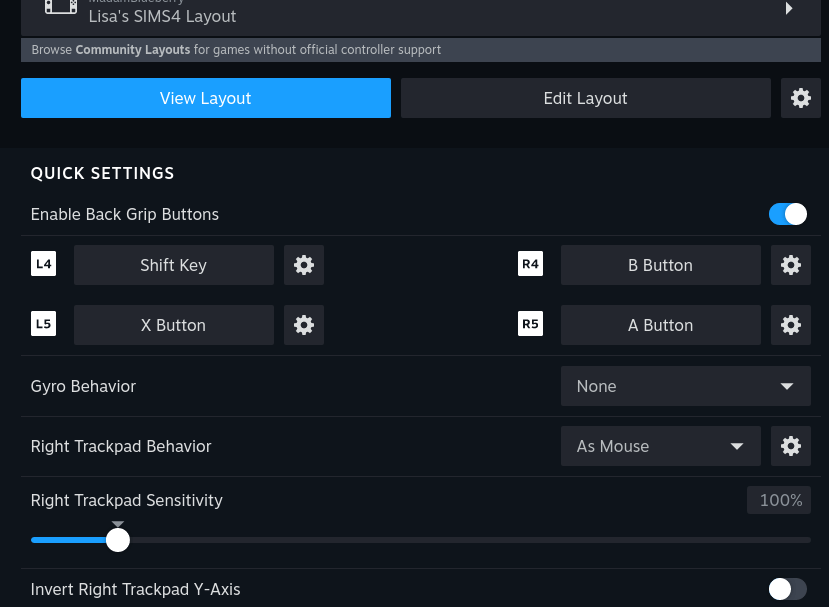Select the R5 A Button binding
Viewport: 829px width, 607px height.
(x=660, y=325)
